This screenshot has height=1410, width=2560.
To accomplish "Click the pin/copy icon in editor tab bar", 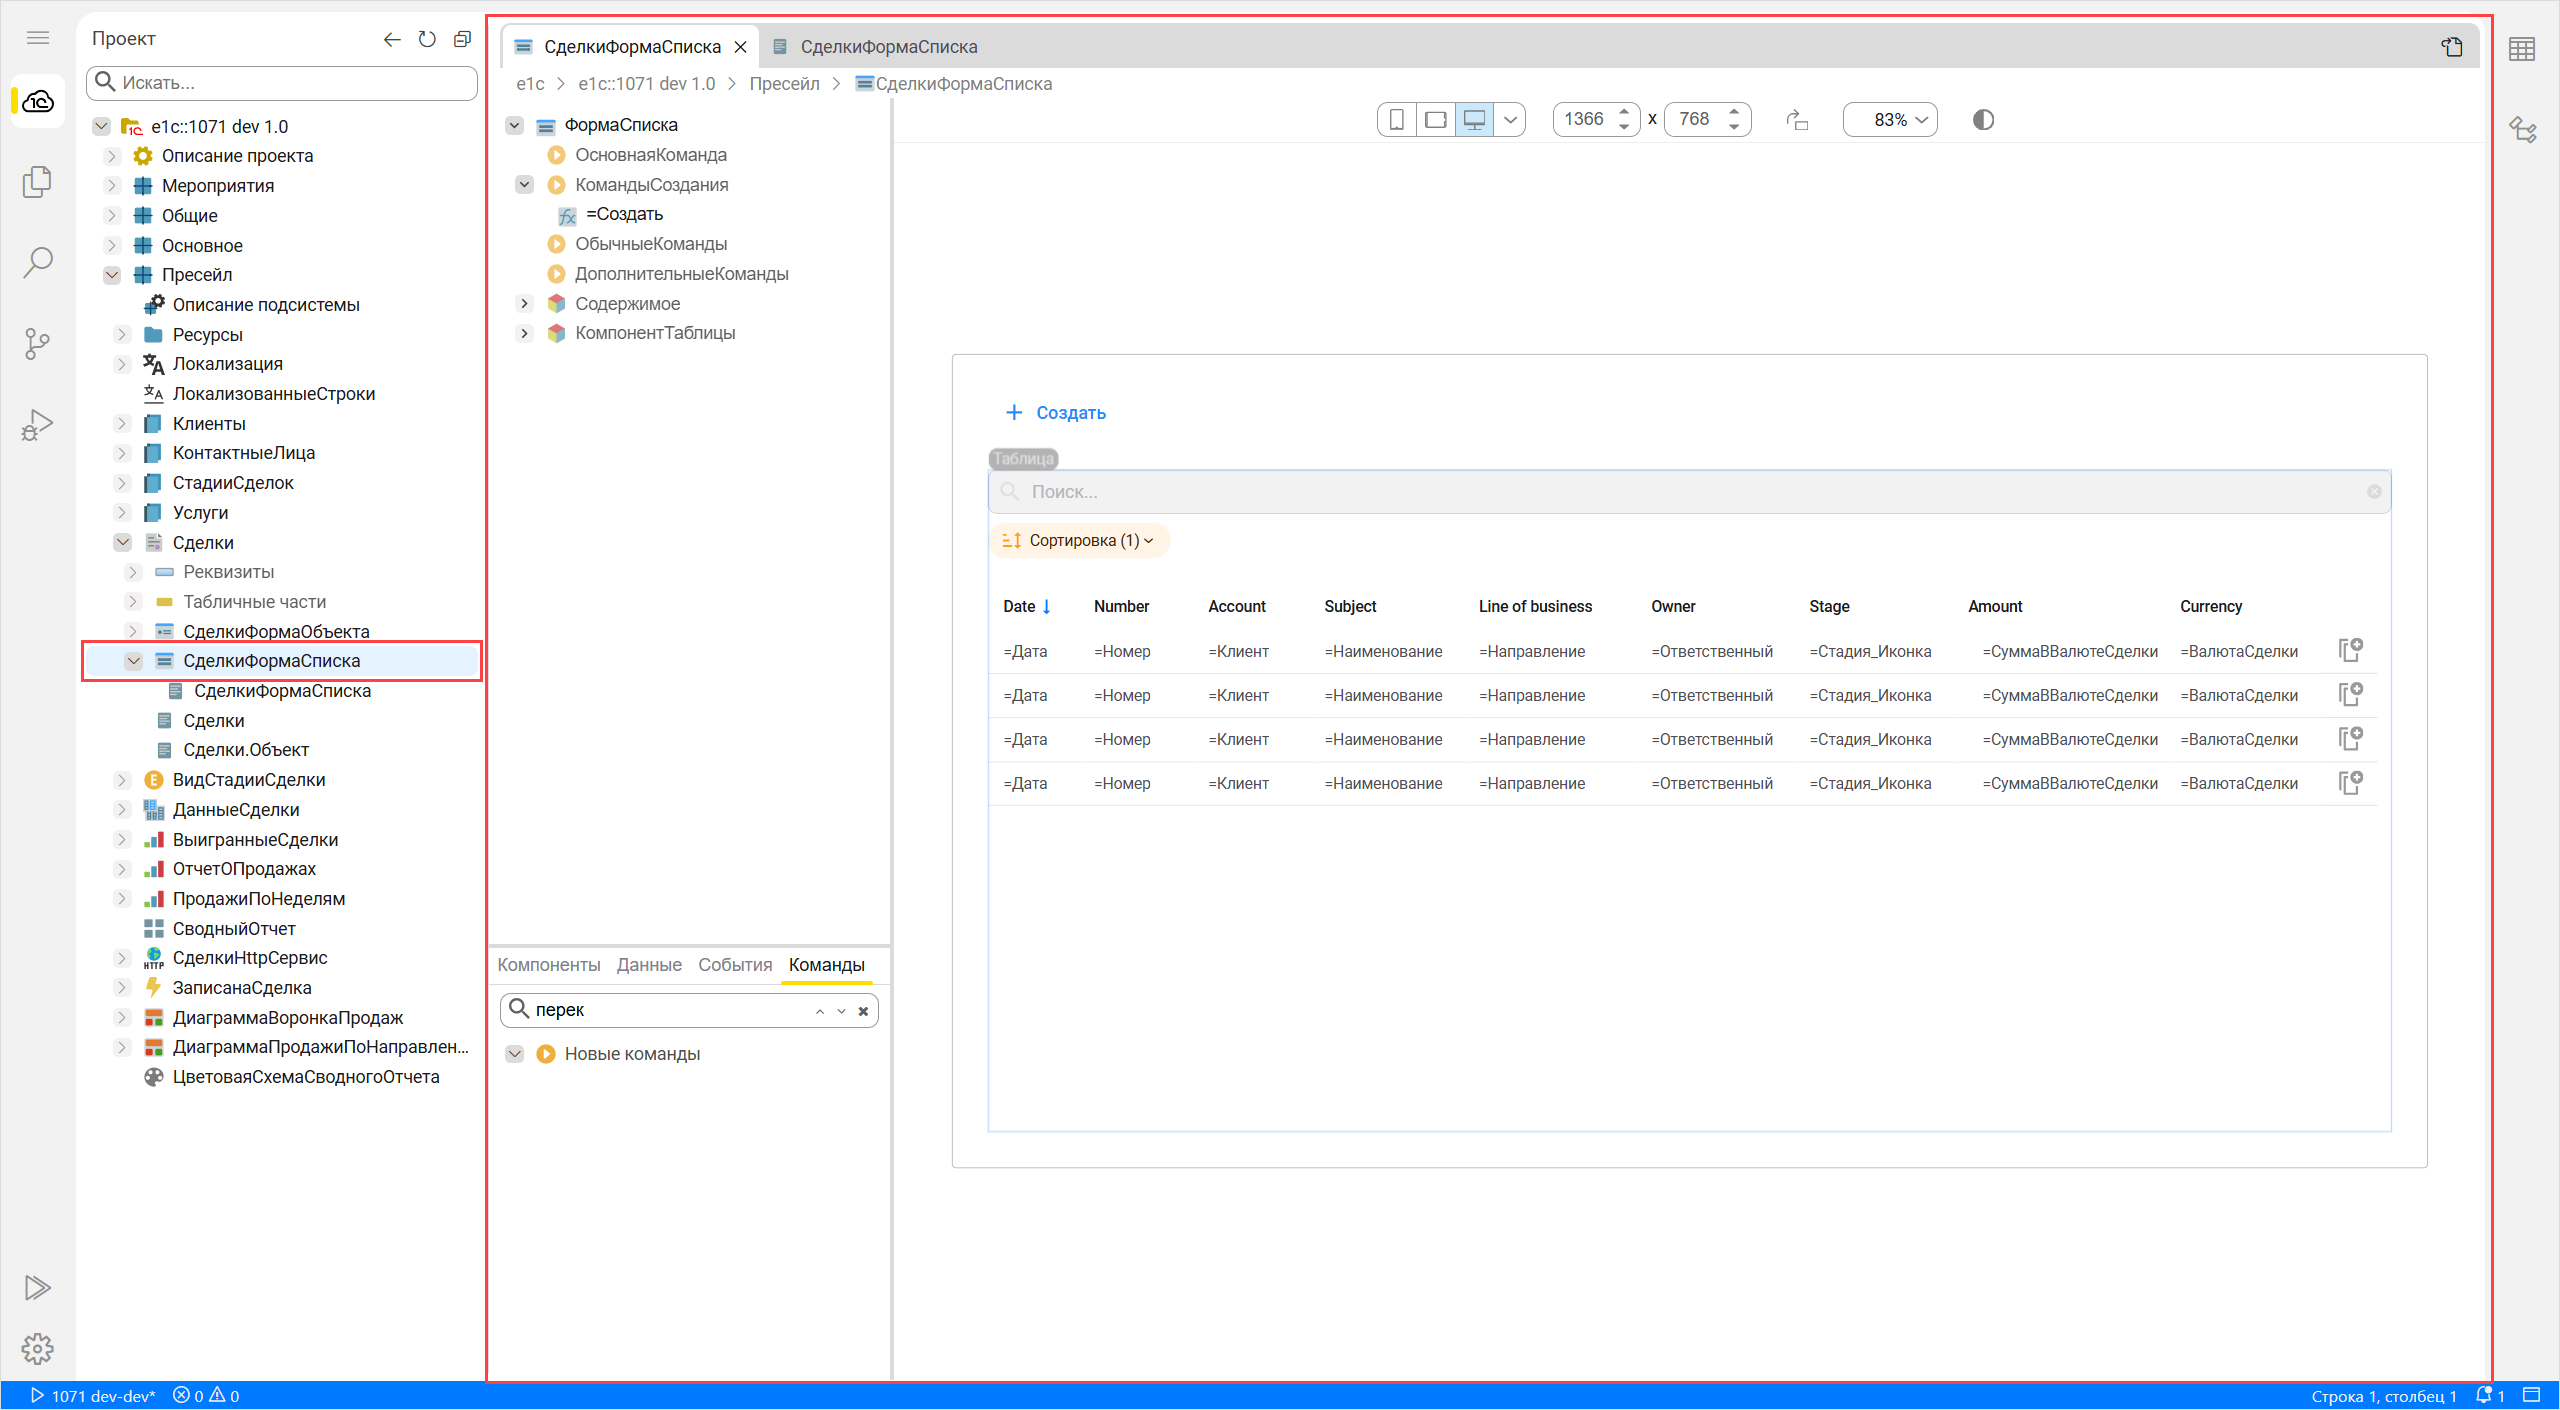I will click(x=2452, y=47).
